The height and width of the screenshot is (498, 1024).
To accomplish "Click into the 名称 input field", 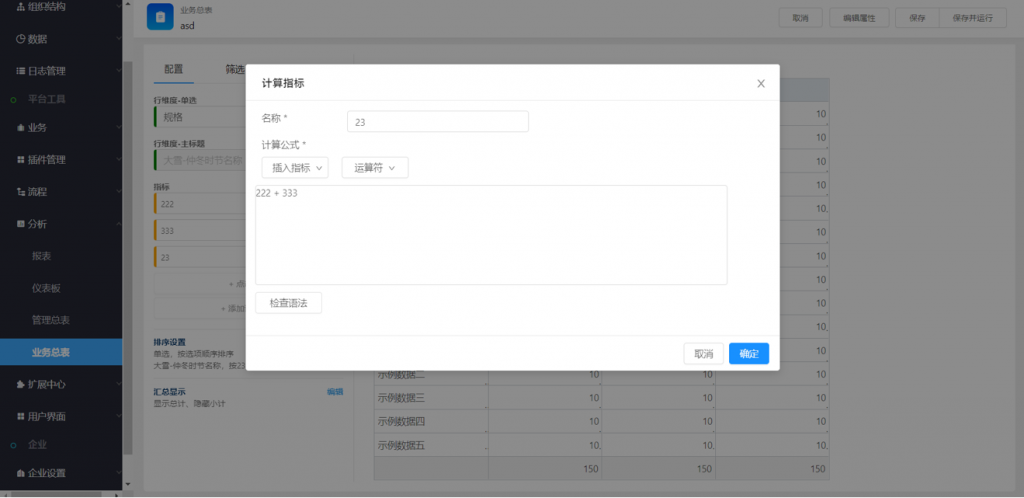I will [437, 122].
